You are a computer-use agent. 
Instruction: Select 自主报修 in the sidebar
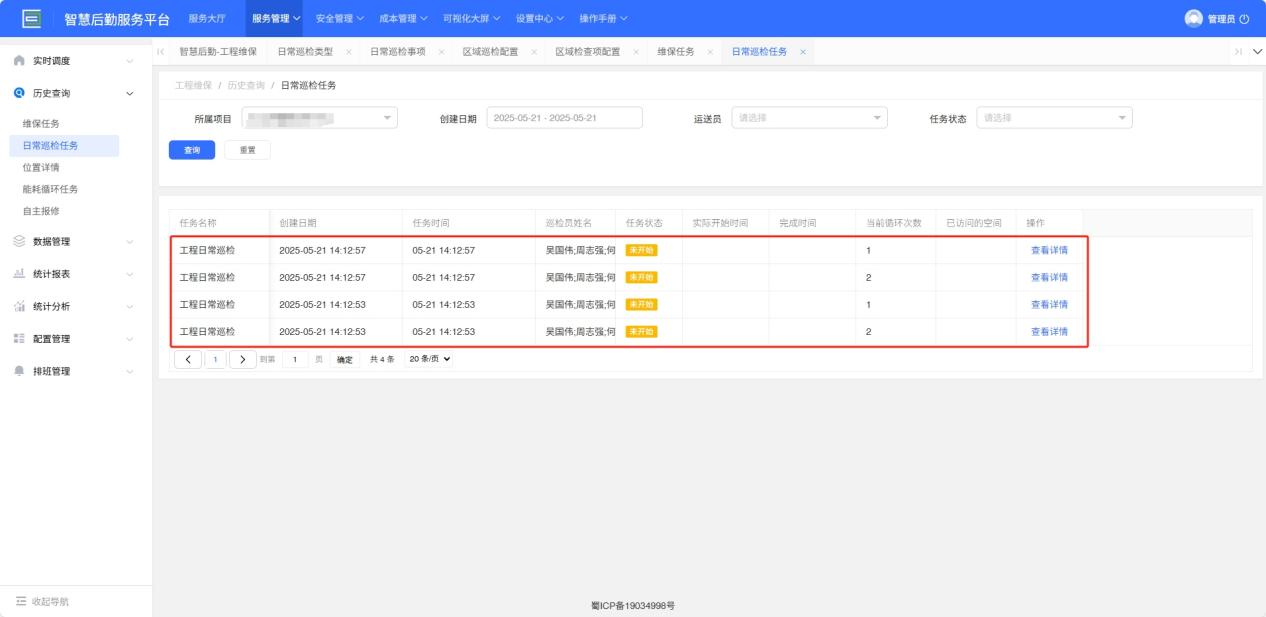coord(41,211)
